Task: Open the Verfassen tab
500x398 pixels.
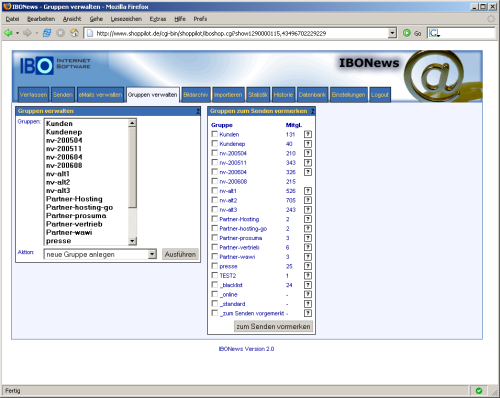Action: click(33, 95)
